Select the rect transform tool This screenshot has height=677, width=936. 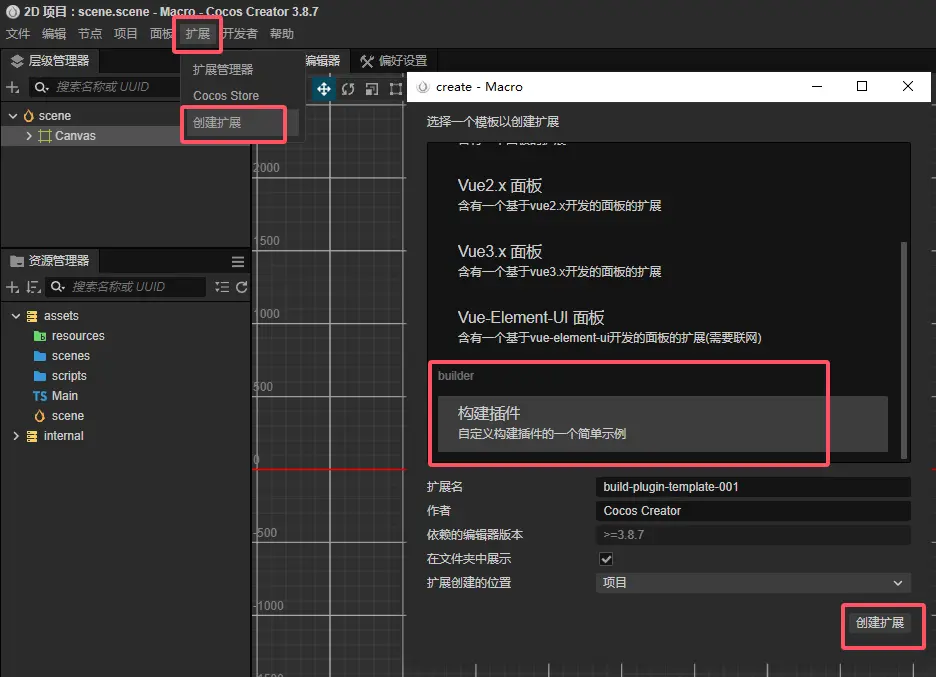point(396,90)
